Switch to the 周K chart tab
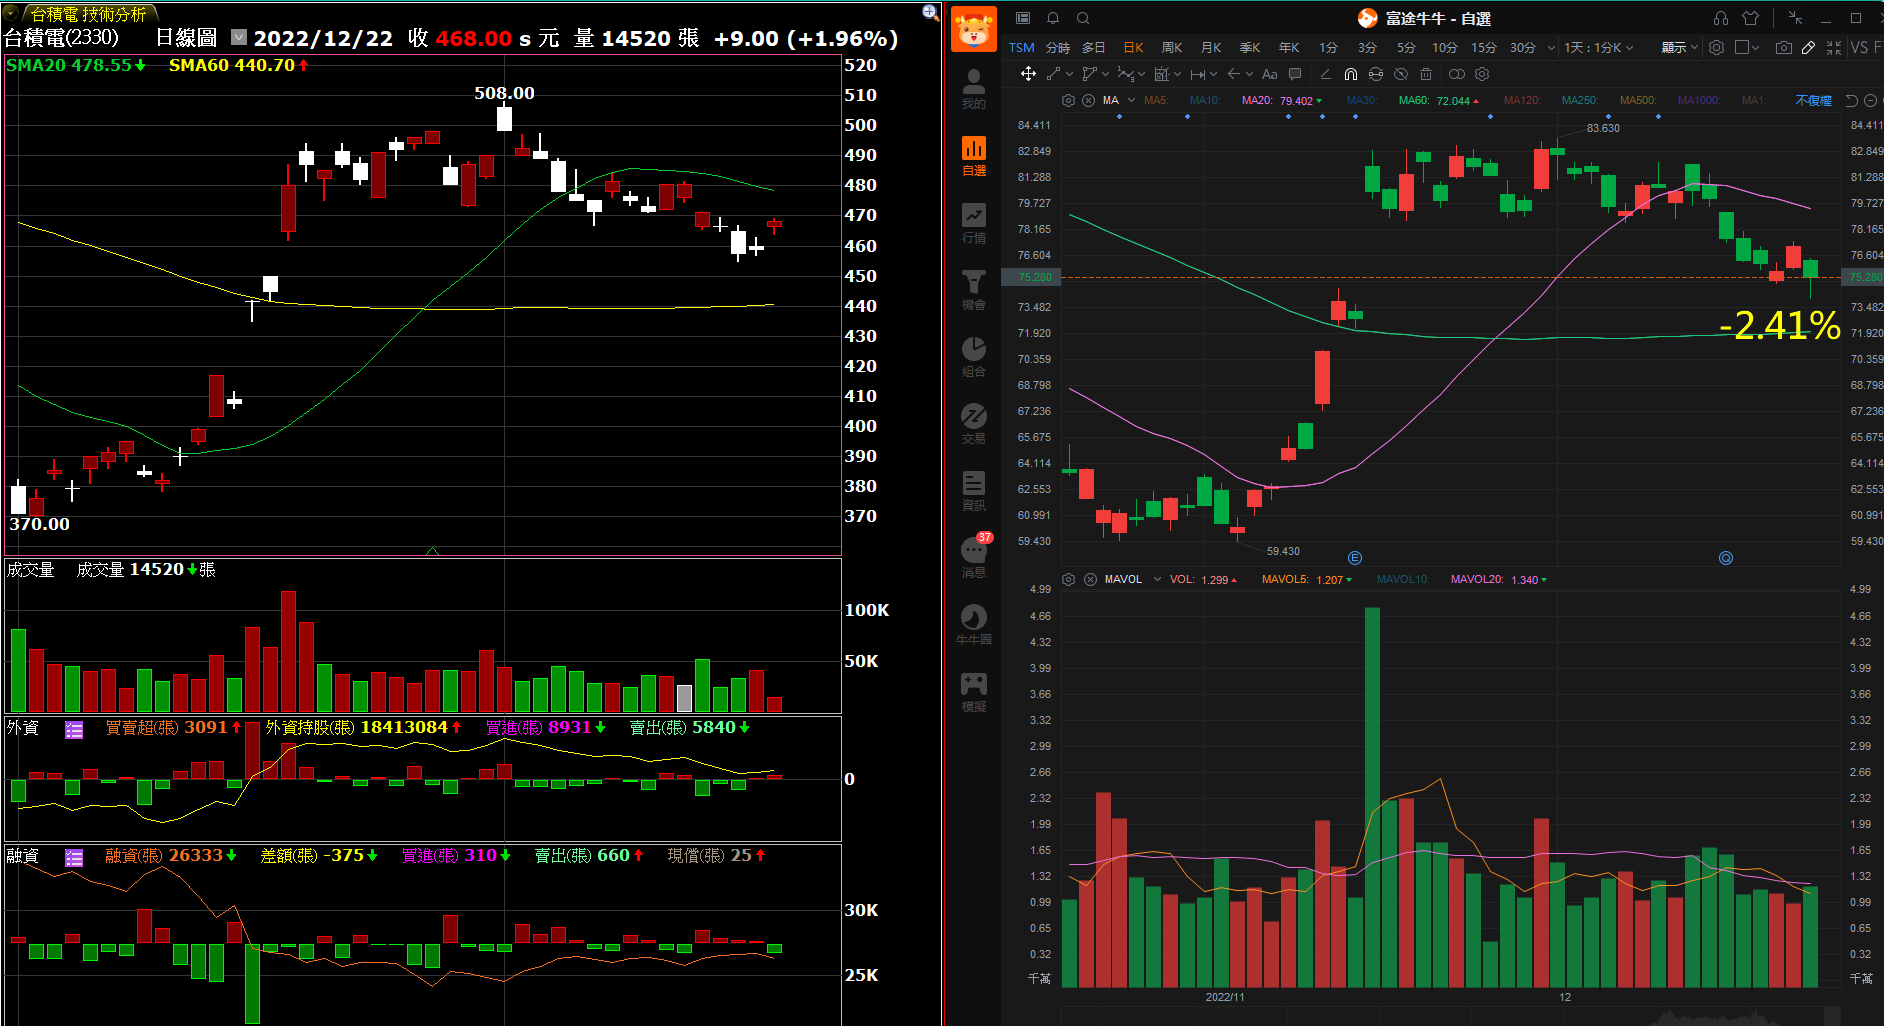 coord(1172,47)
